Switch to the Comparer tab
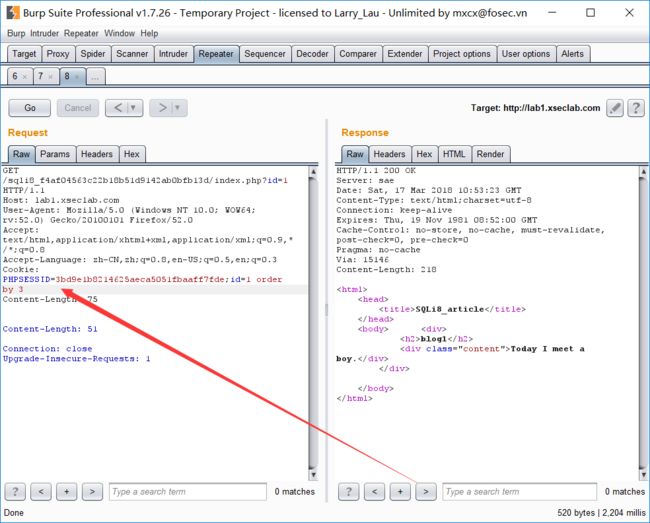This screenshot has width=650, height=523. [358, 54]
